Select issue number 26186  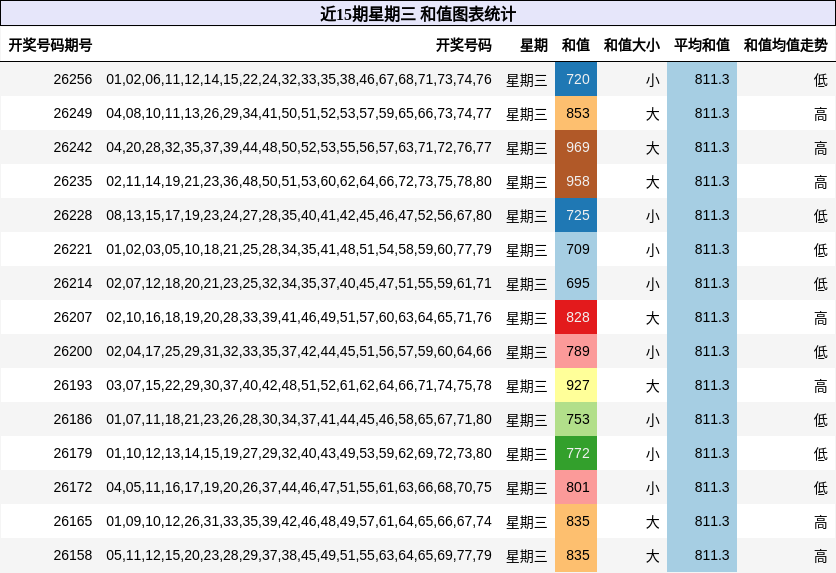click(x=73, y=419)
